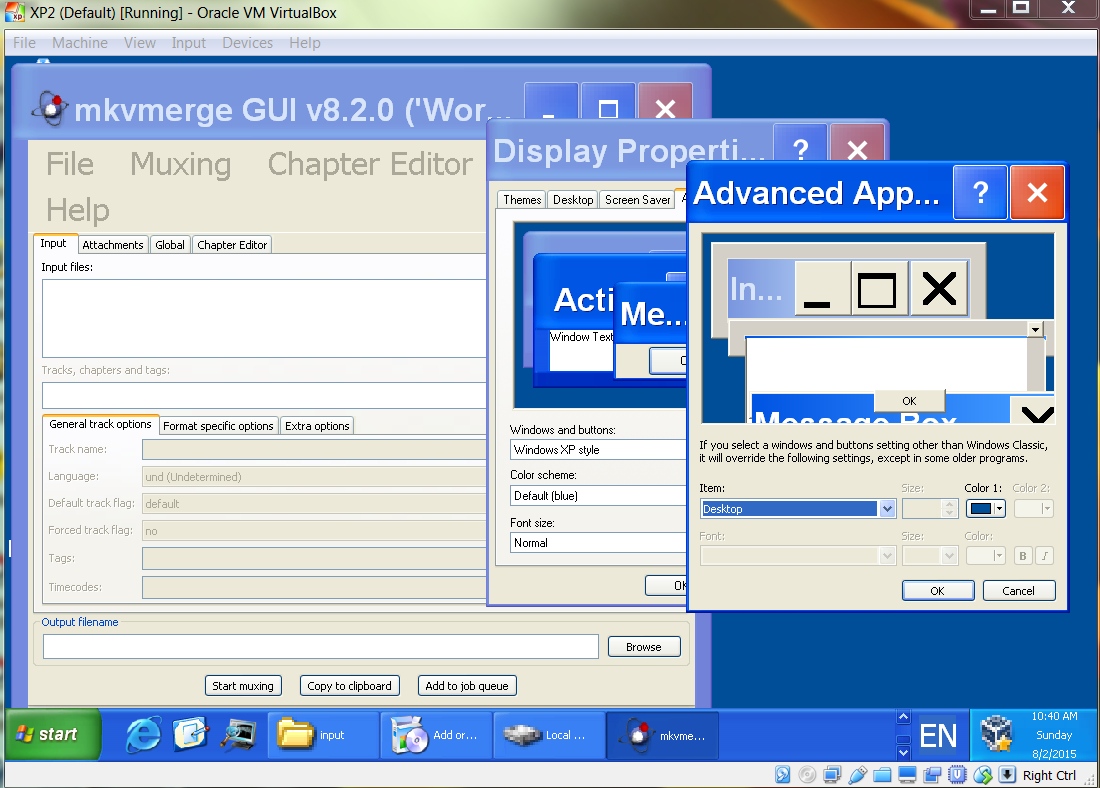Click the hard disk activity status icon
The width and height of the screenshot is (1100, 788).
coord(782,775)
